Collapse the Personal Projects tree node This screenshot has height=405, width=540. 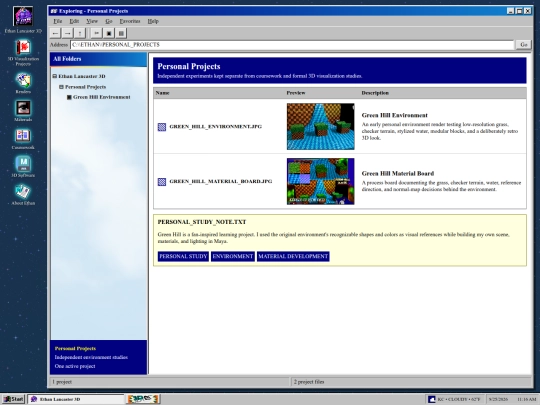tap(61, 87)
